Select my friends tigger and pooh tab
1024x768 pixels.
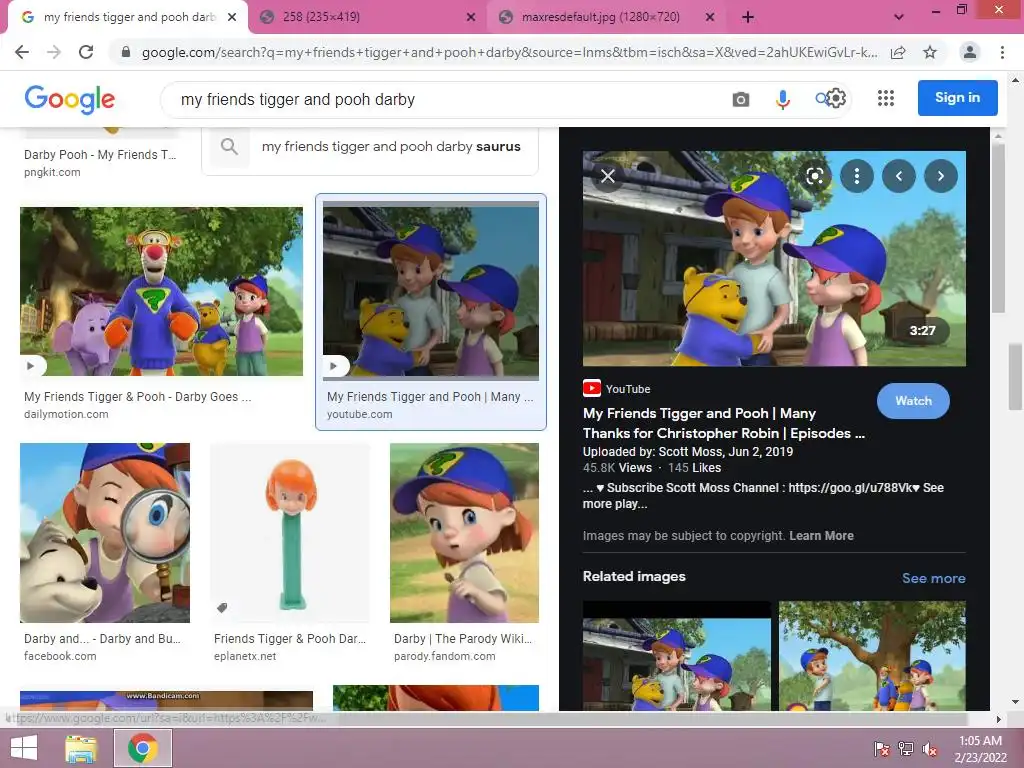(x=128, y=17)
